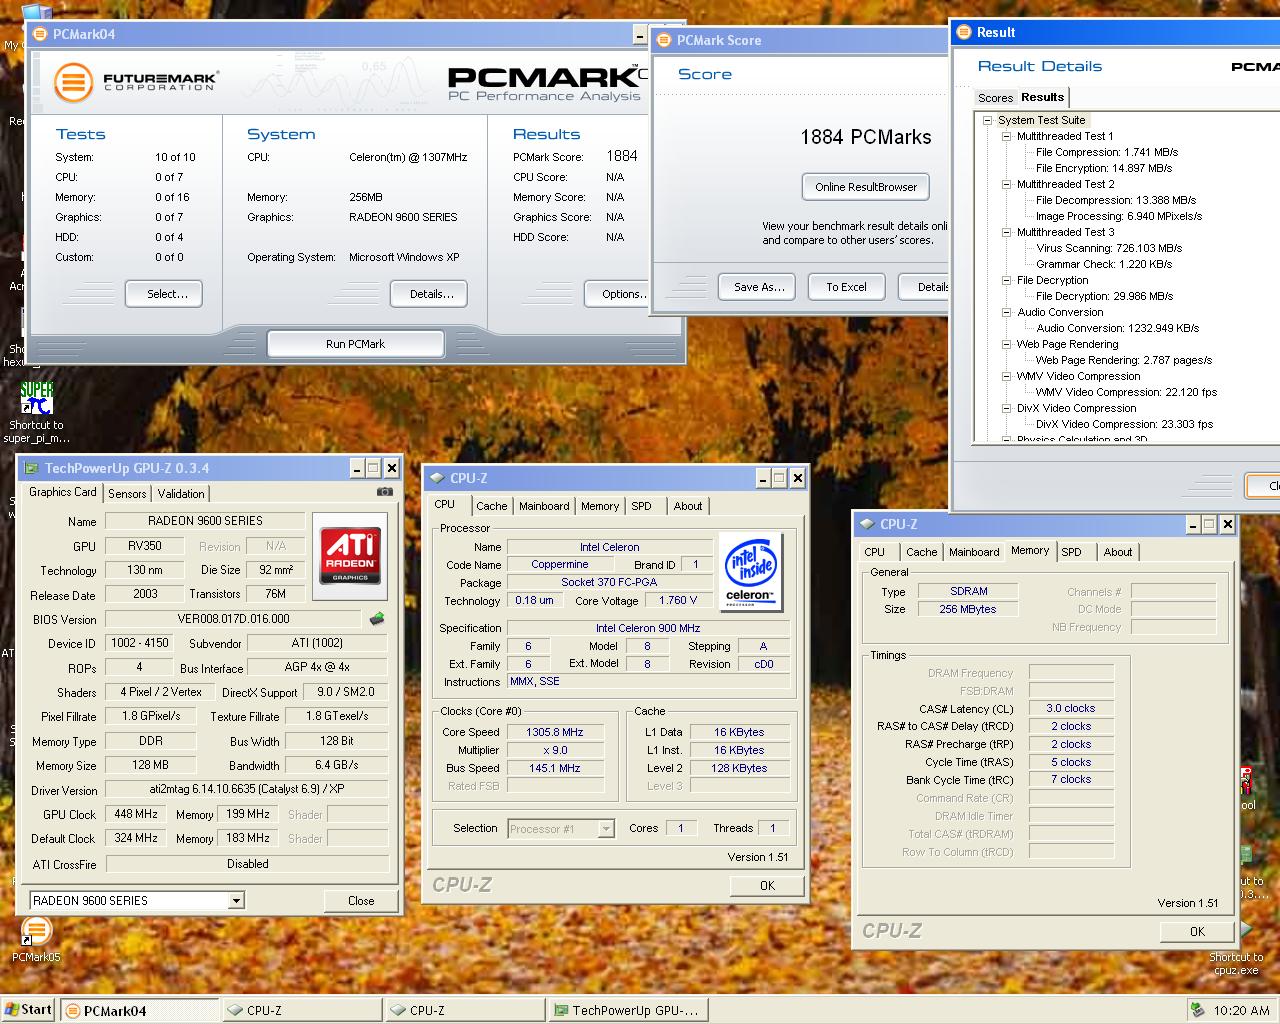Click the Run PCMark button
This screenshot has width=1280, height=1024.
(355, 344)
